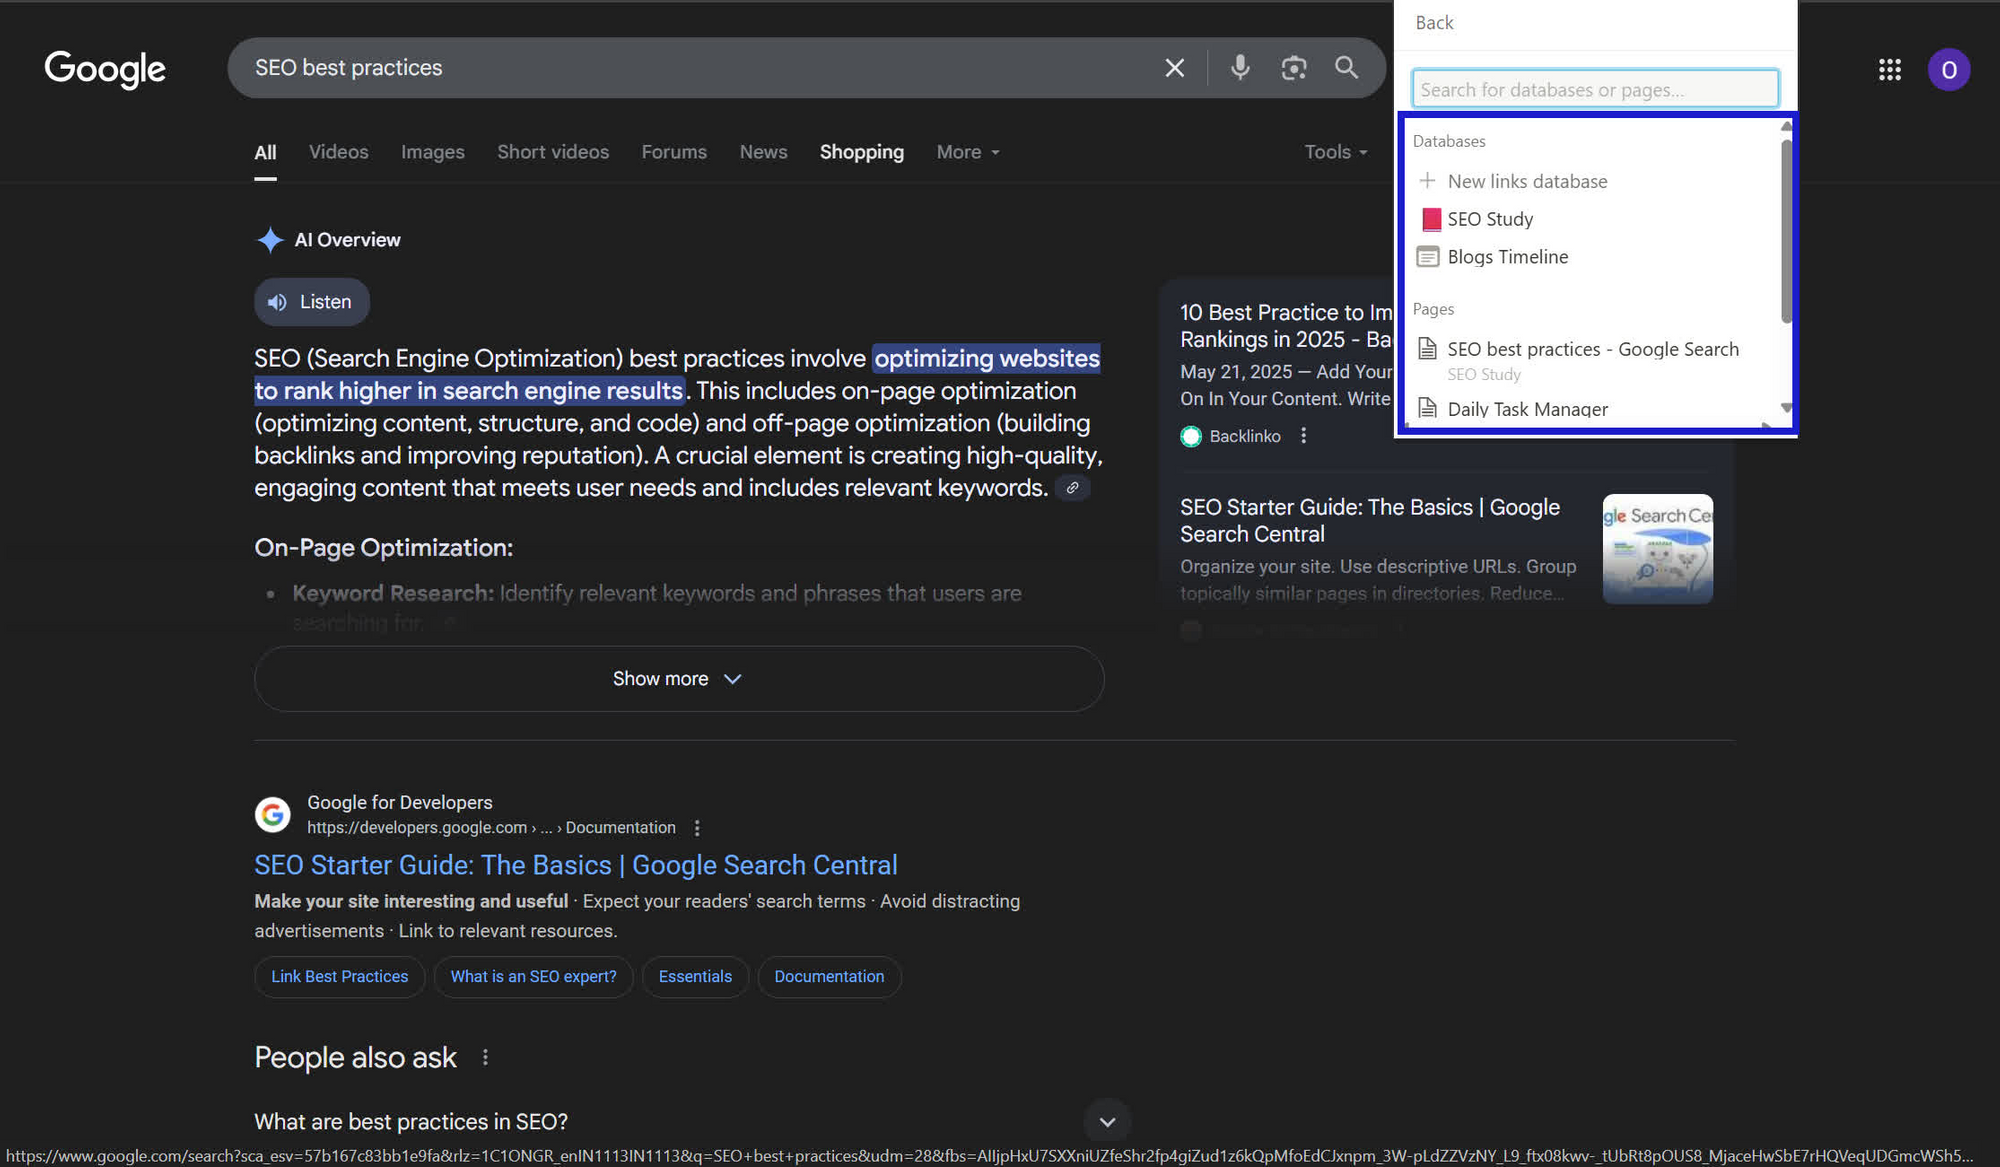Click the AI Overview sparkle icon
The height and width of the screenshot is (1167, 2000).
click(270, 239)
